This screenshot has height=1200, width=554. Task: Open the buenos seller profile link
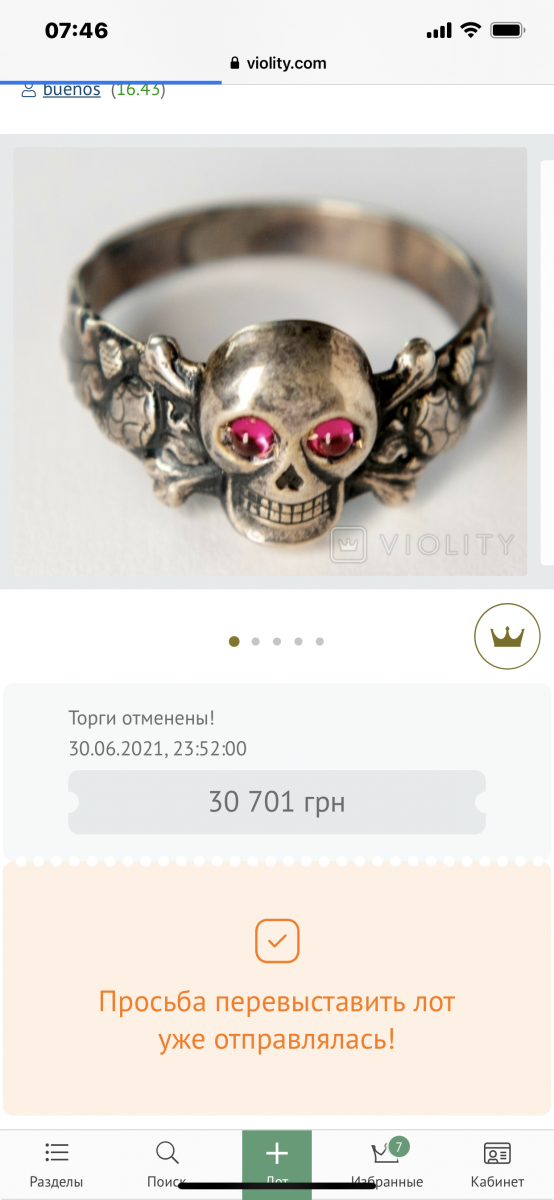coord(71,89)
